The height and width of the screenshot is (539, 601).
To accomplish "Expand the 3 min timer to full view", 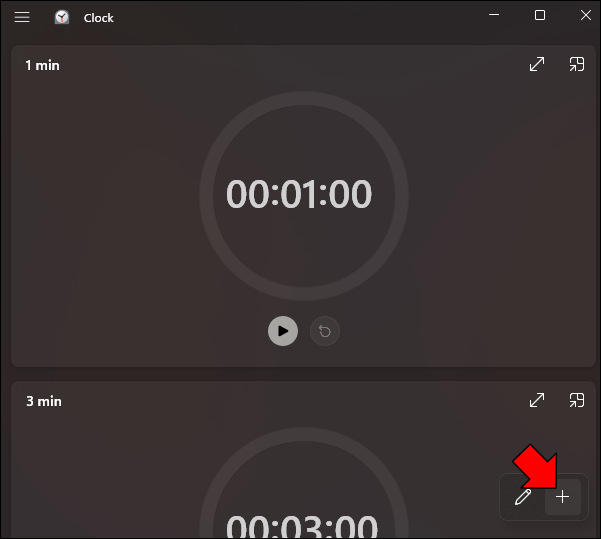I will pos(537,400).
